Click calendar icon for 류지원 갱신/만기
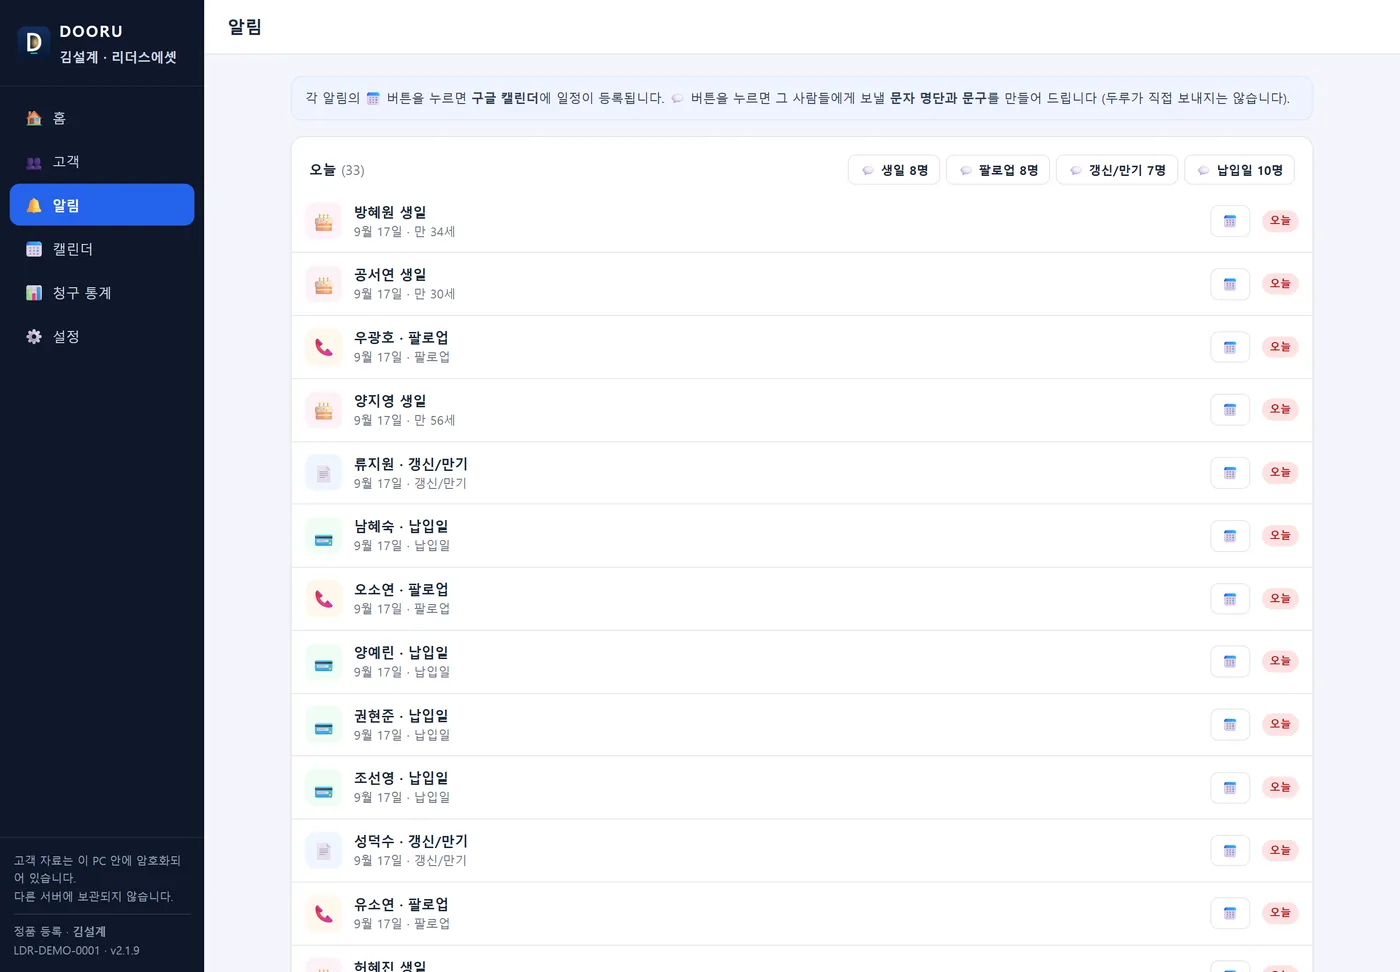This screenshot has width=1400, height=972. [x=1230, y=473]
